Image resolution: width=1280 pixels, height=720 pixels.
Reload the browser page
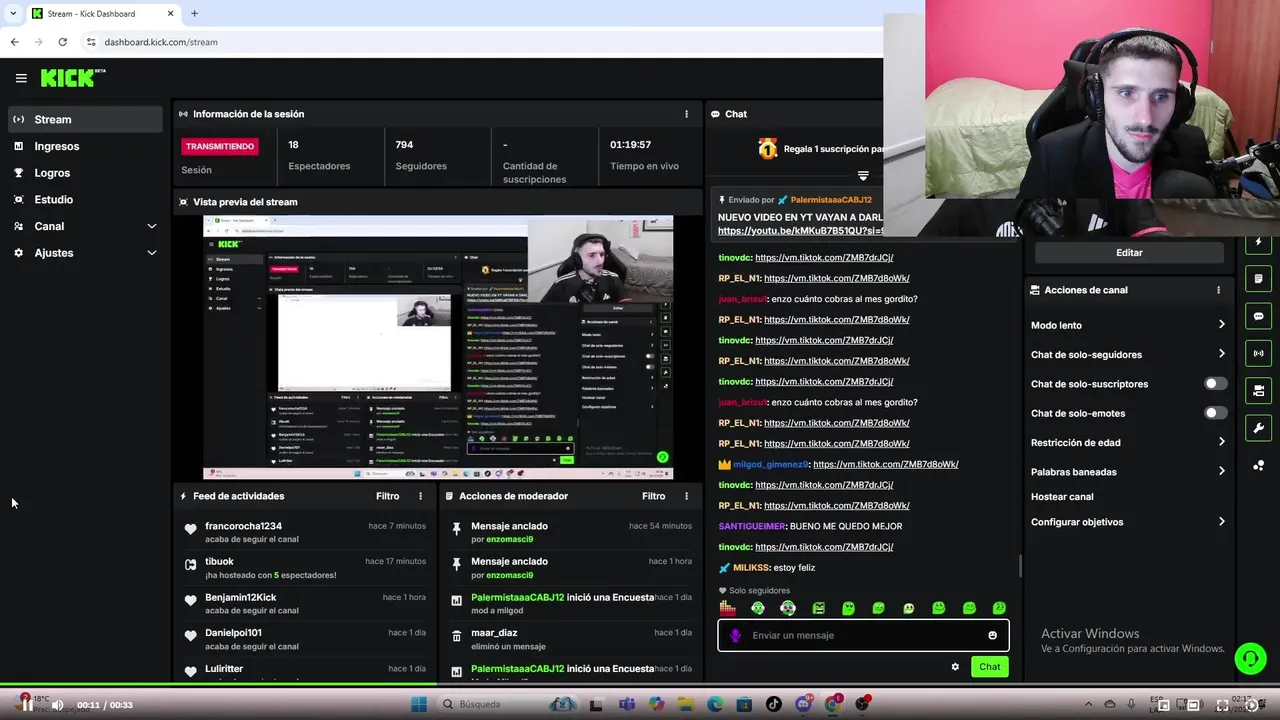[x=62, y=42]
